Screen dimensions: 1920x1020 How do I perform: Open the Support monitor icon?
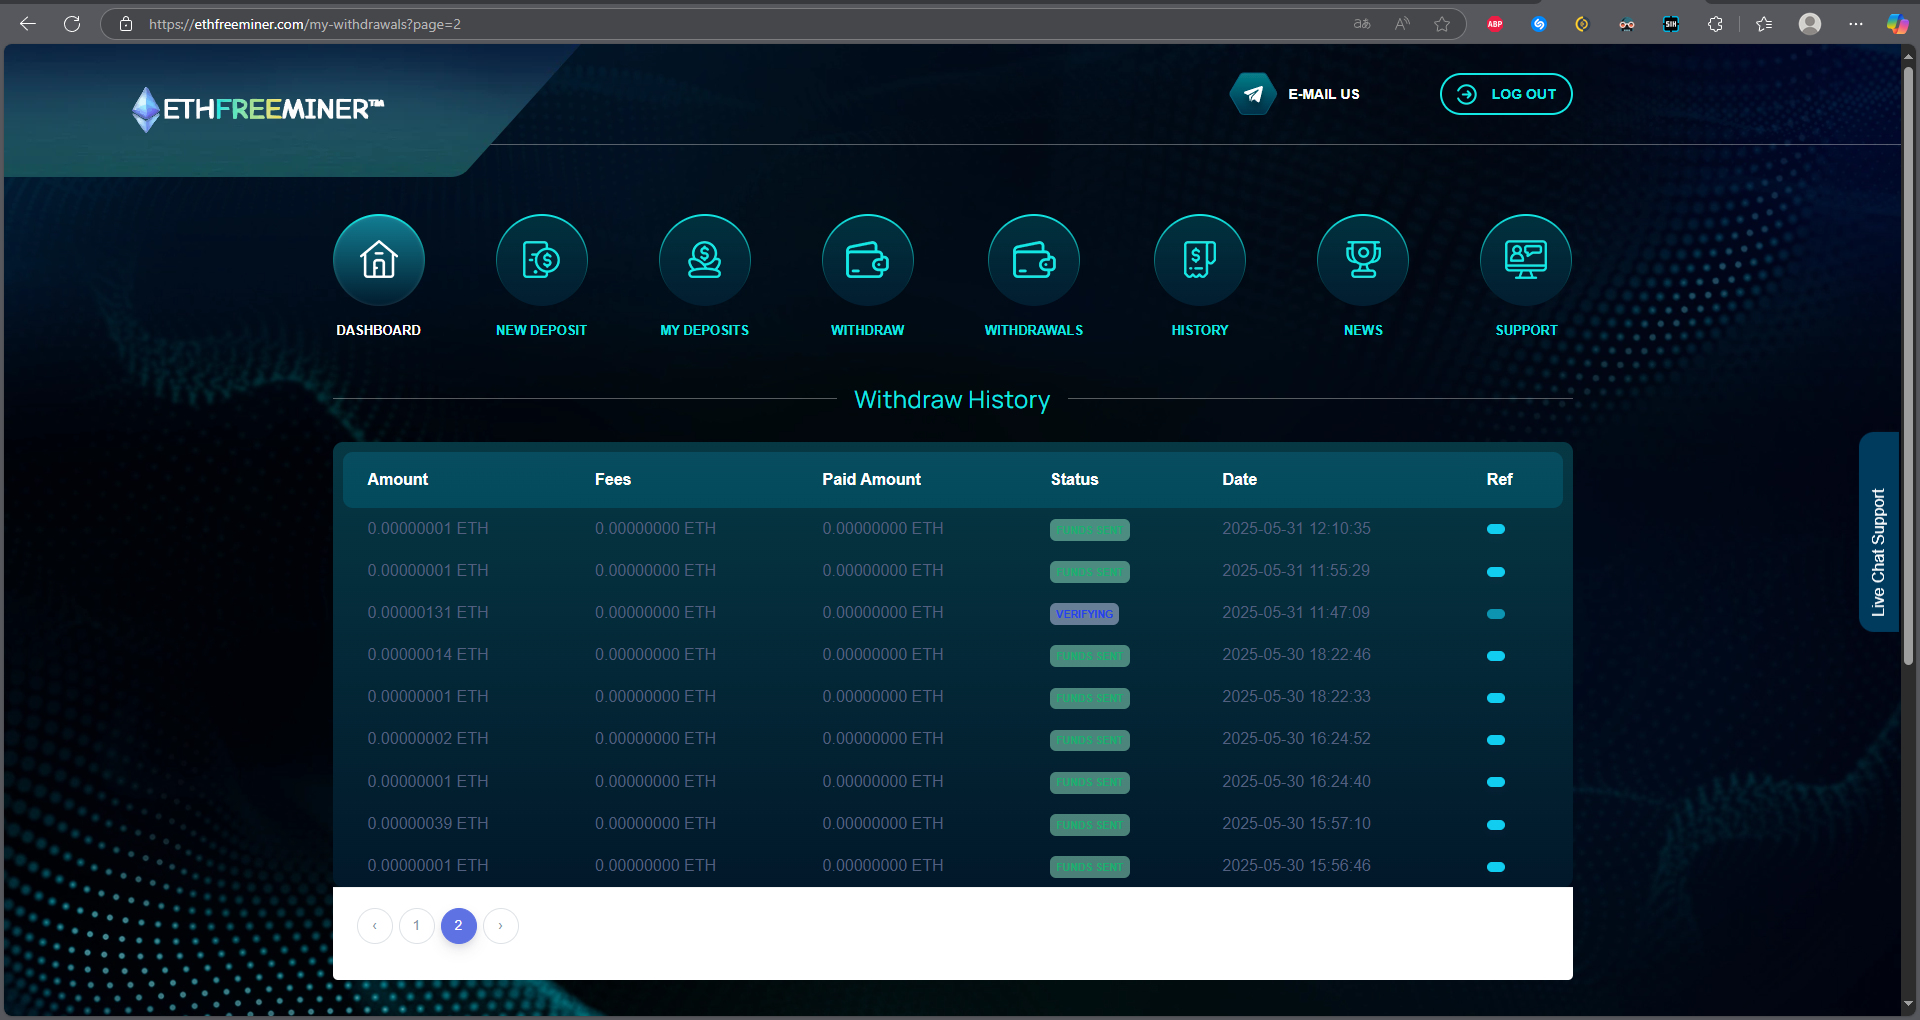click(1526, 260)
